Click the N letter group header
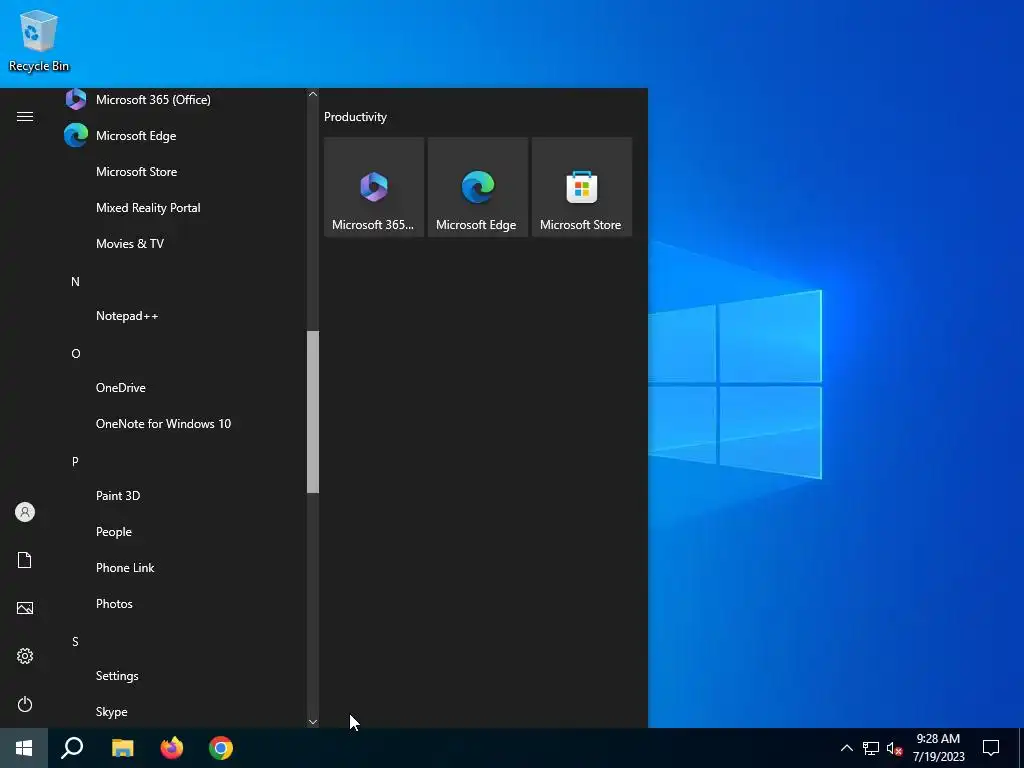The image size is (1024, 768). point(75,281)
